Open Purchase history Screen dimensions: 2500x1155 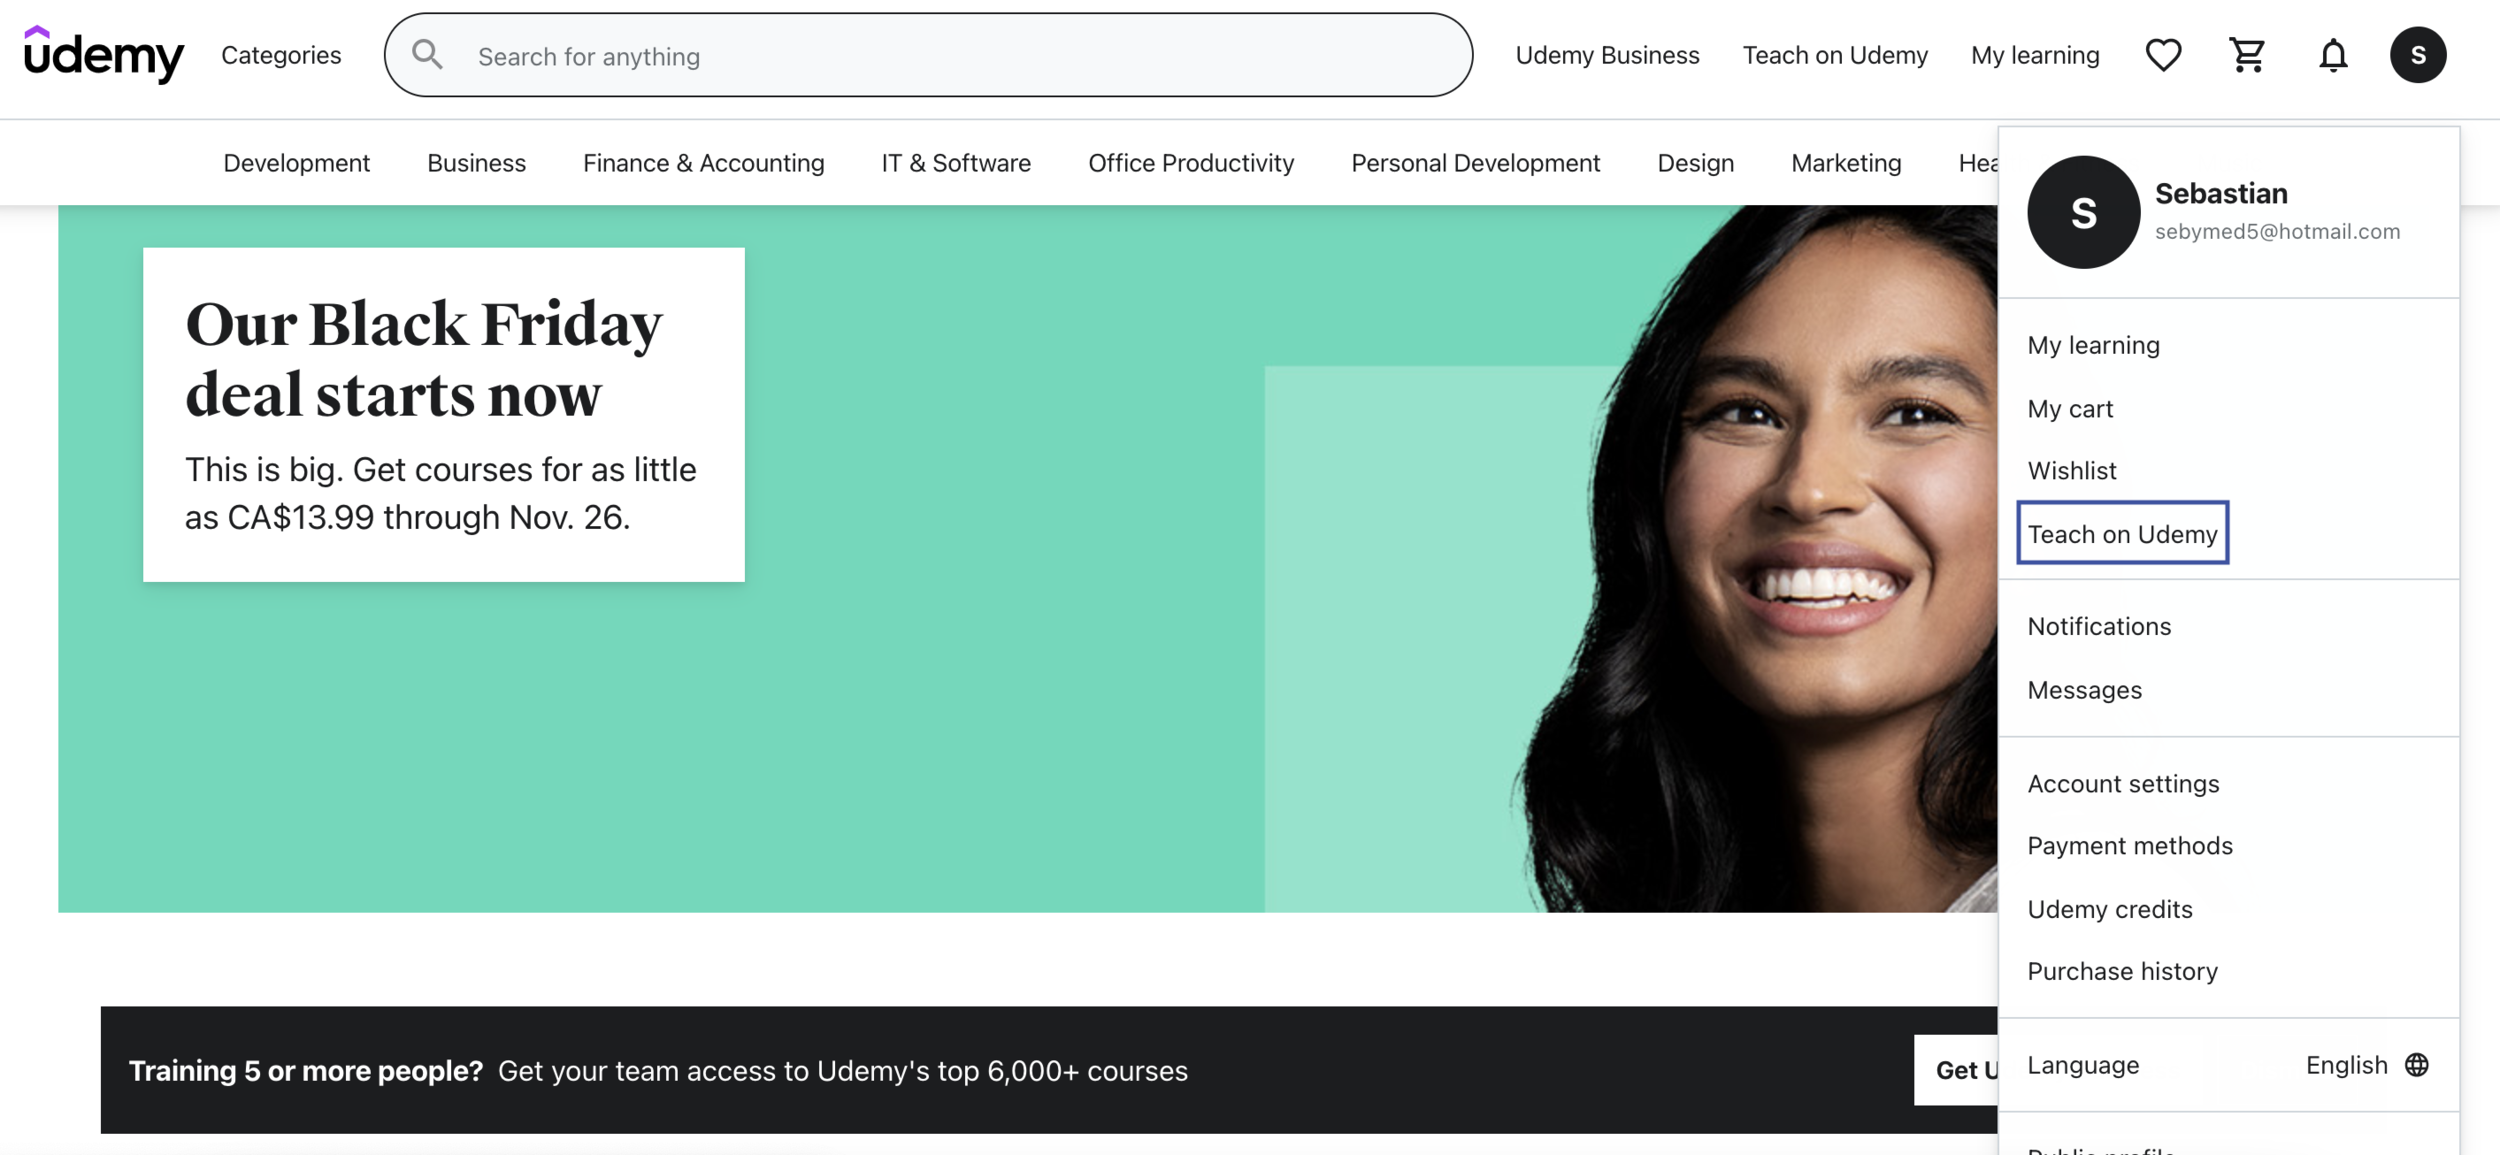click(x=2122, y=971)
